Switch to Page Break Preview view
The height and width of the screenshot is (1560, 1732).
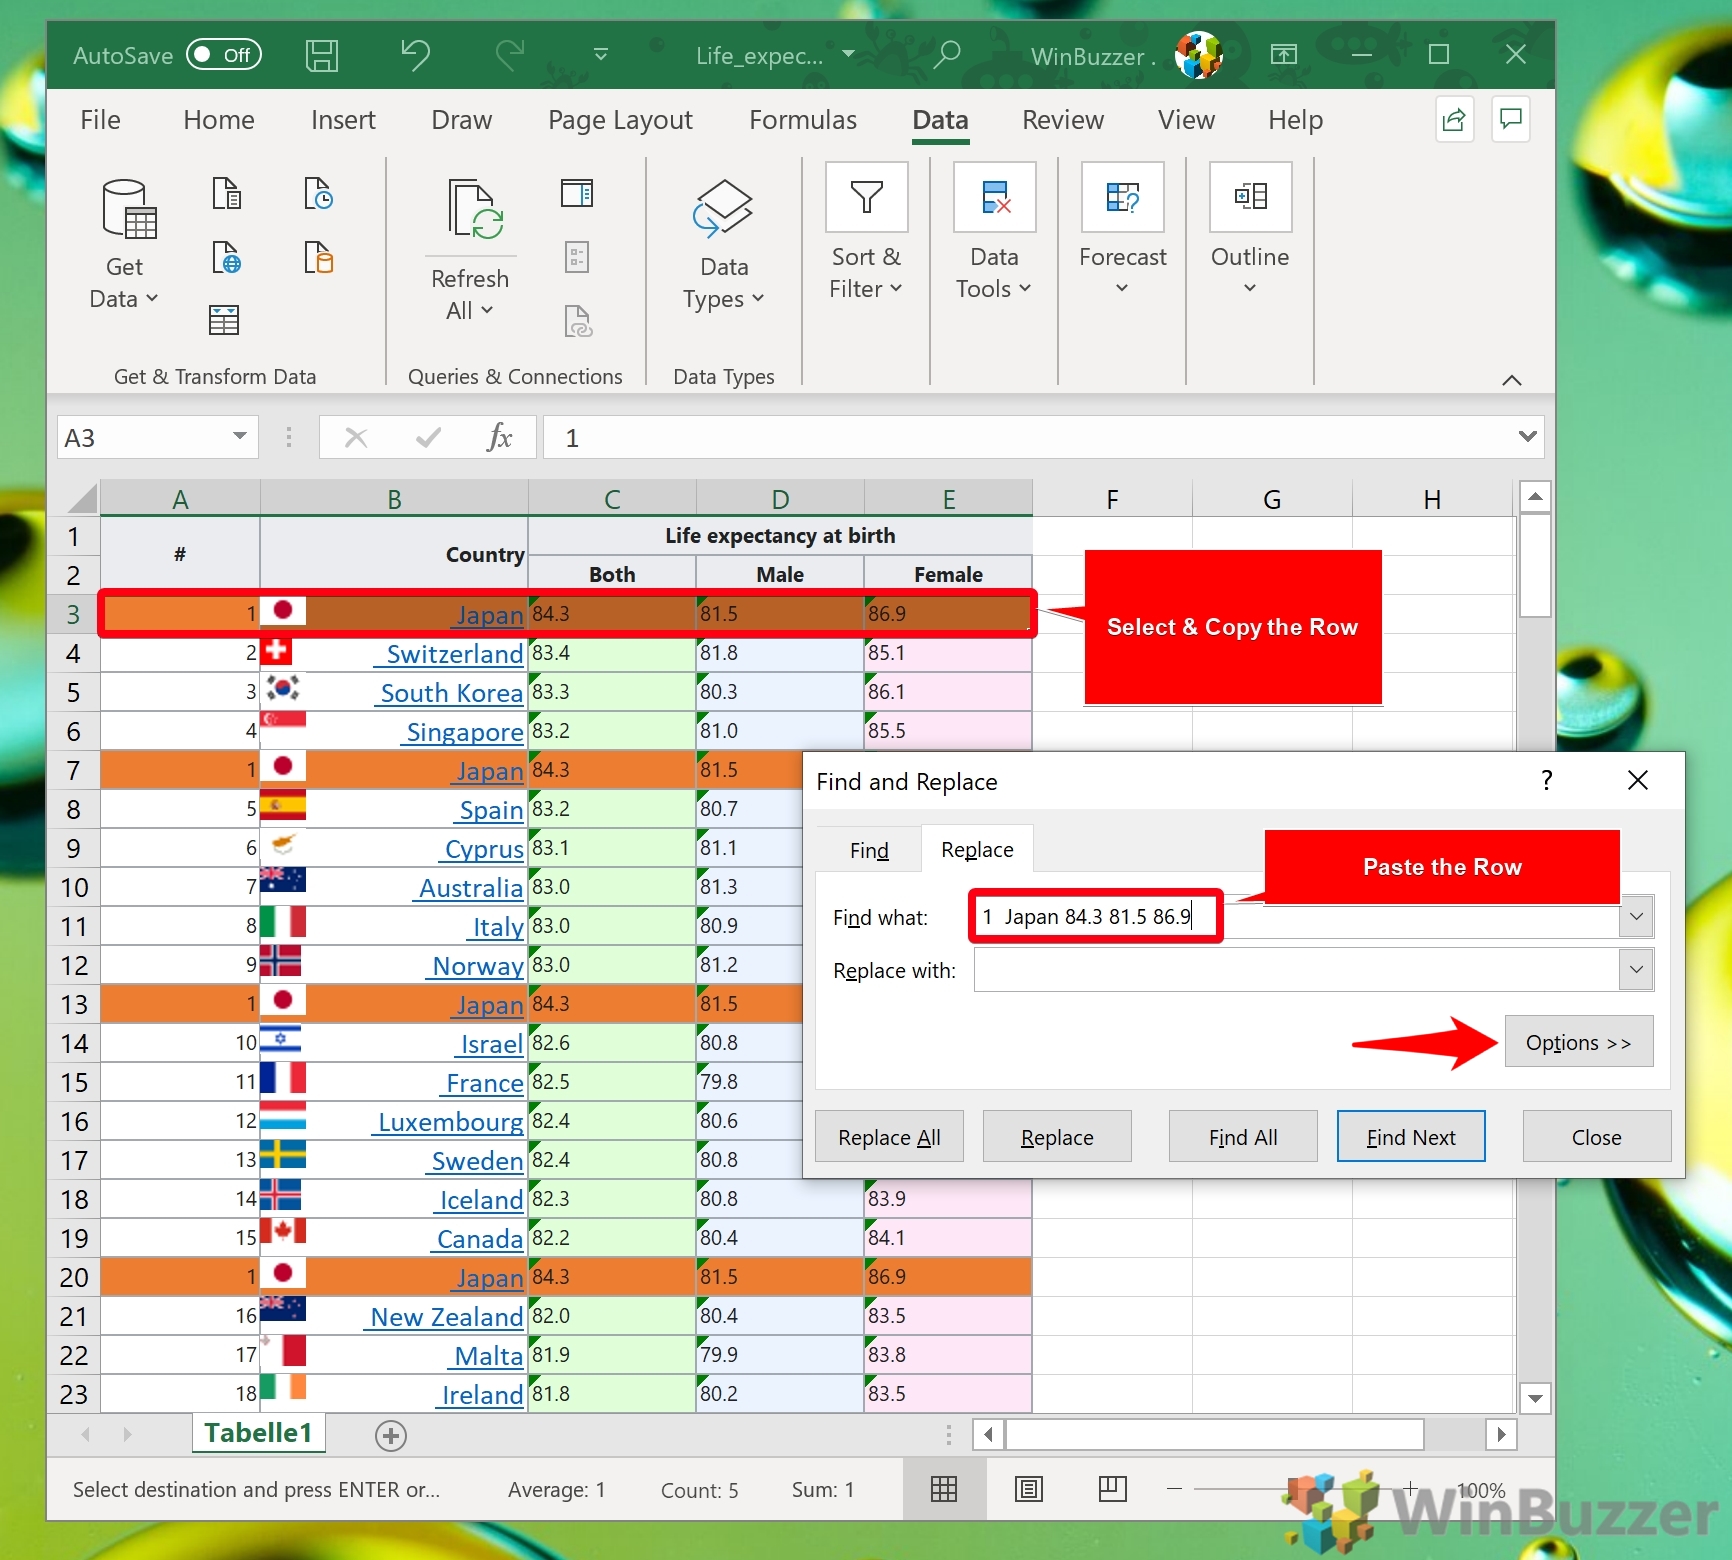1112,1490
